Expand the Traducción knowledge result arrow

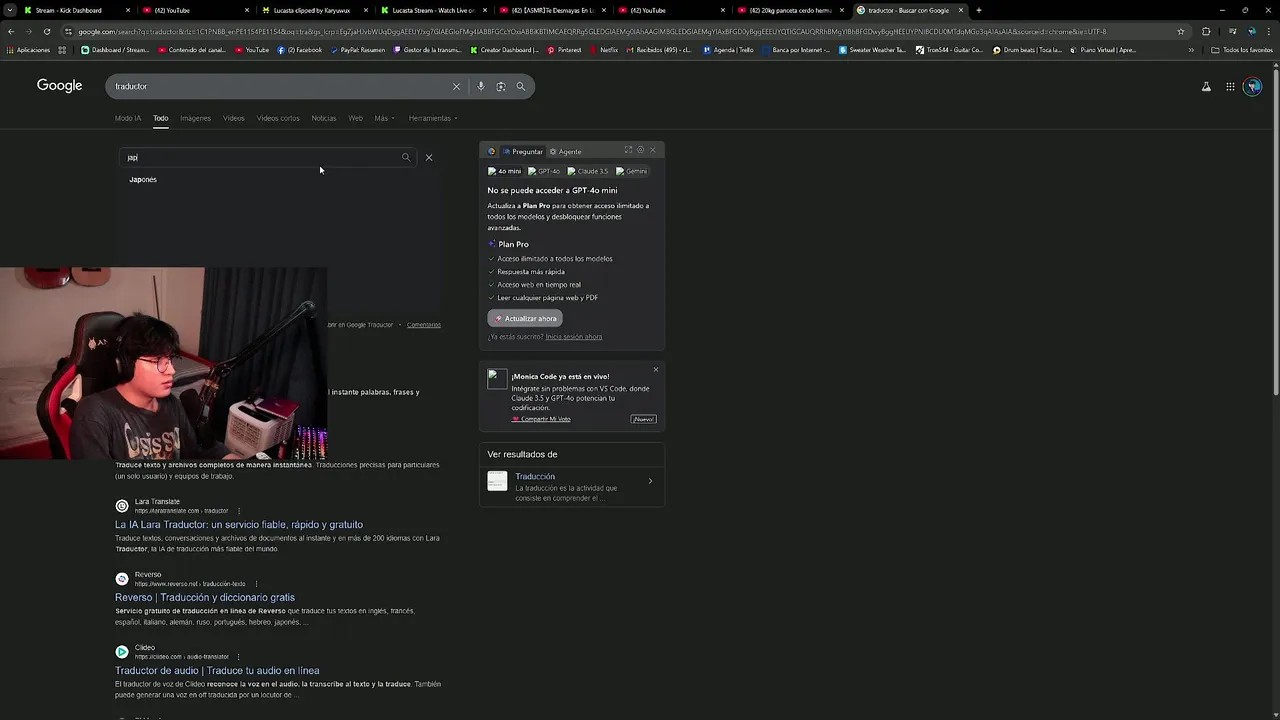pyautogui.click(x=650, y=482)
